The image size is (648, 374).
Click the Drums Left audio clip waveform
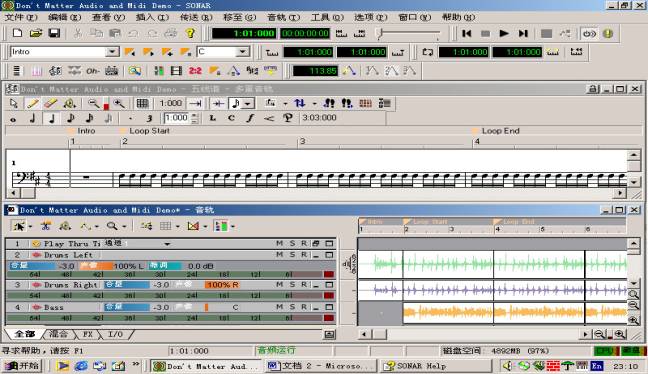click(x=493, y=264)
